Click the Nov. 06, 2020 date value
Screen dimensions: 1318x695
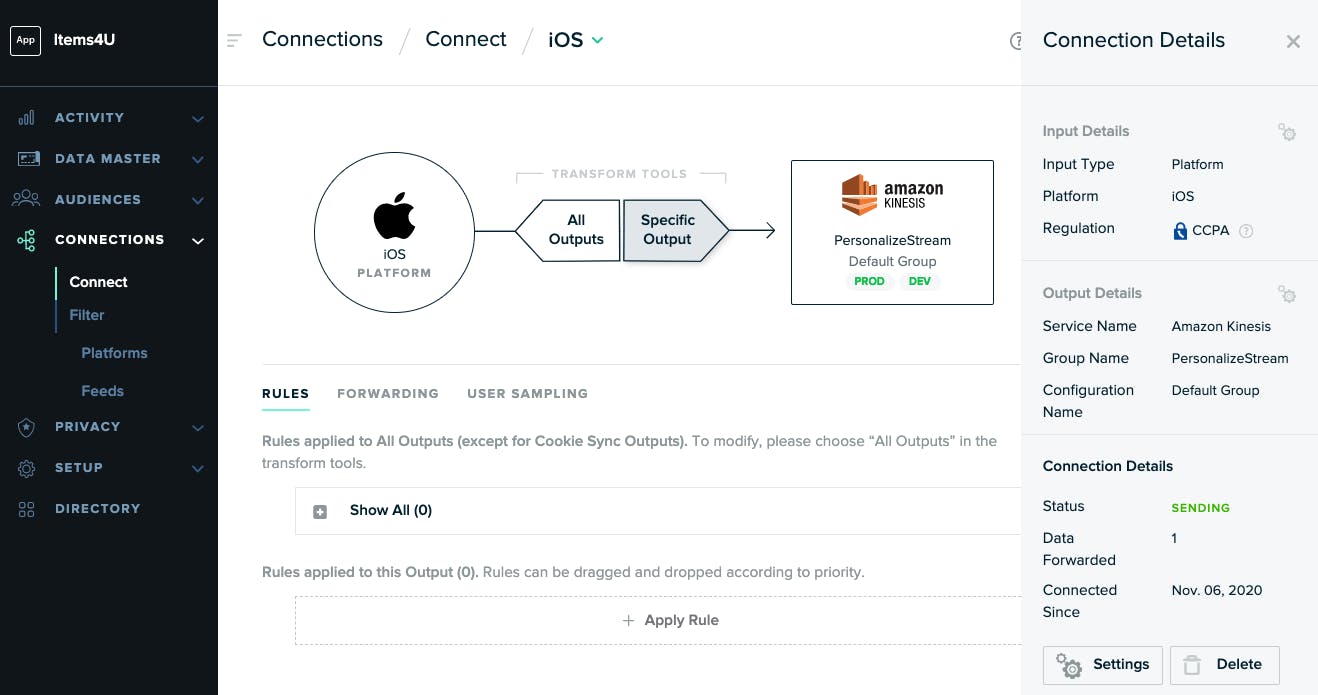click(1217, 591)
